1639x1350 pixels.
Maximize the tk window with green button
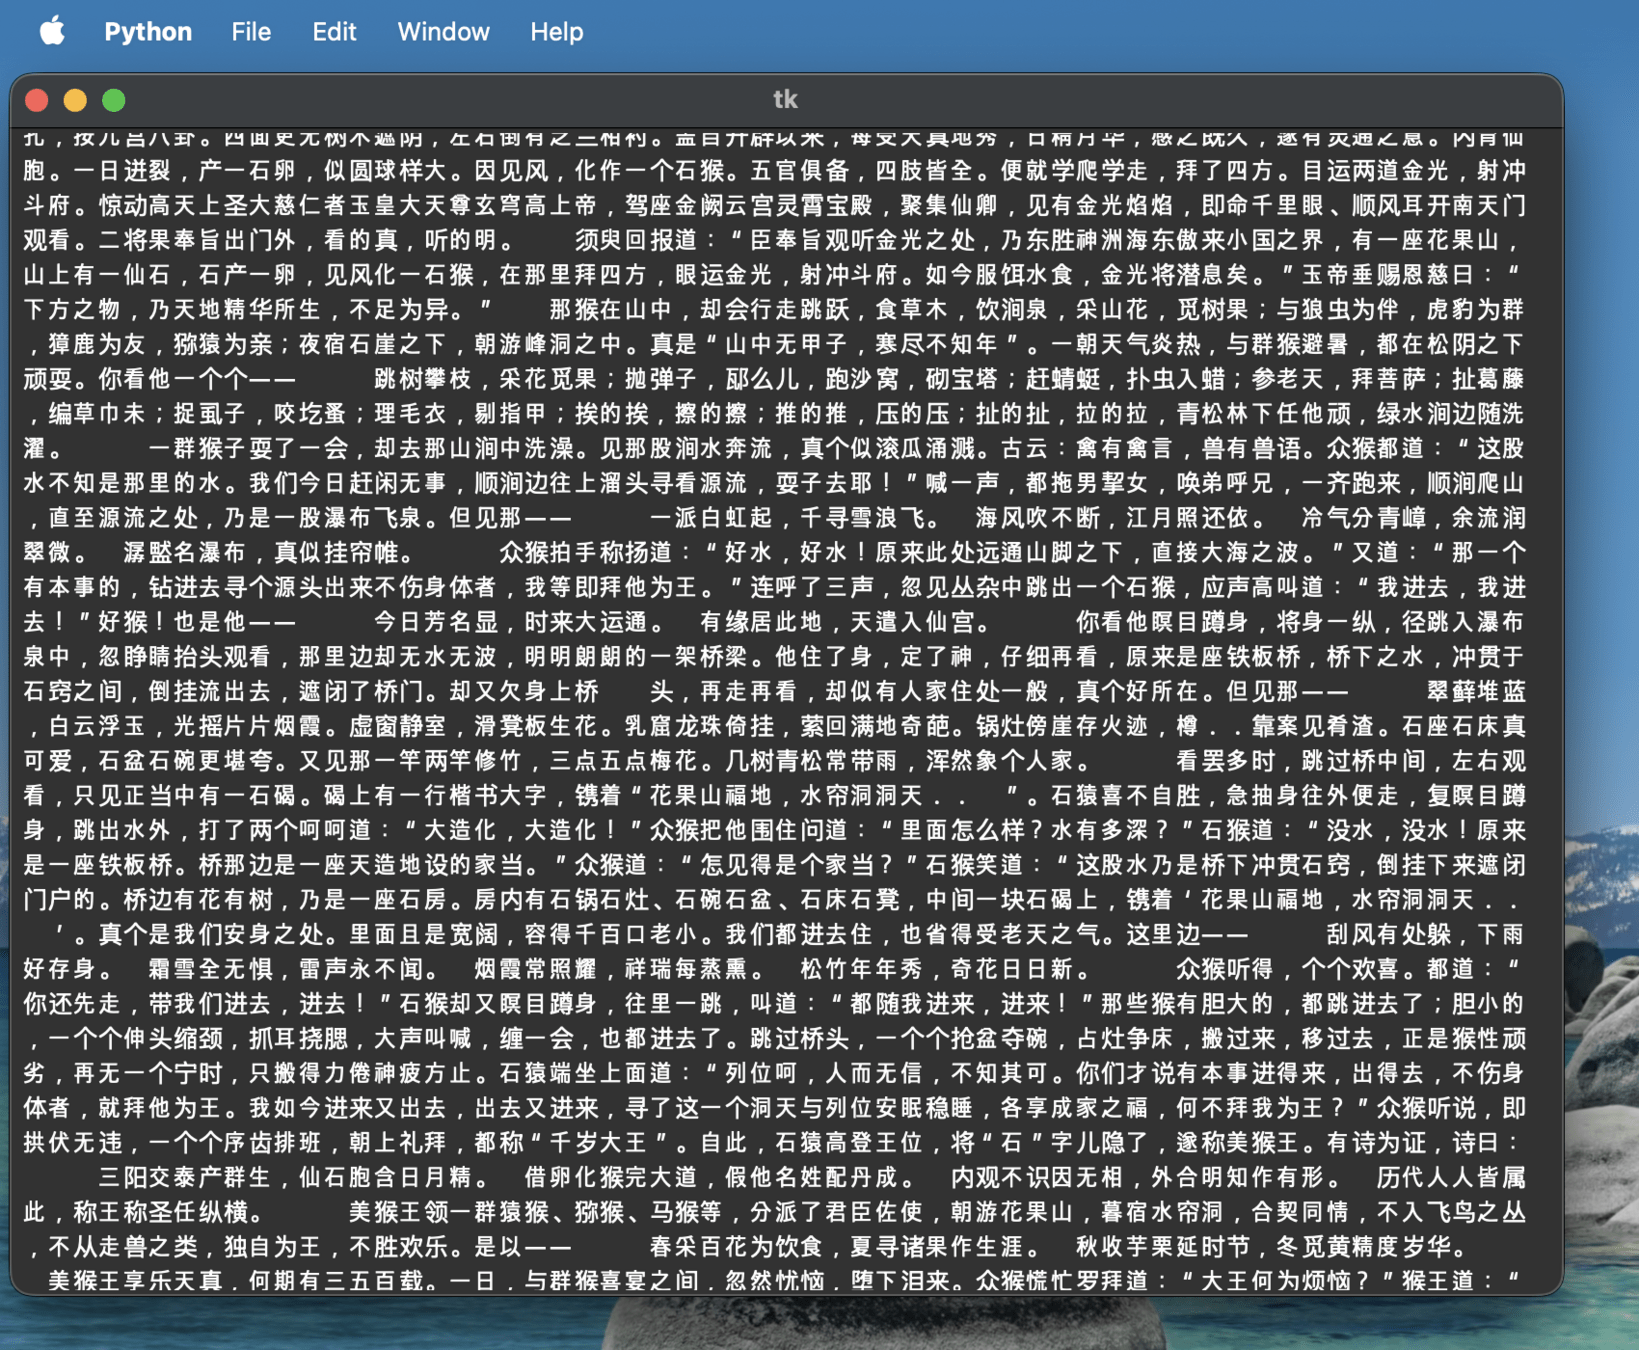[114, 100]
